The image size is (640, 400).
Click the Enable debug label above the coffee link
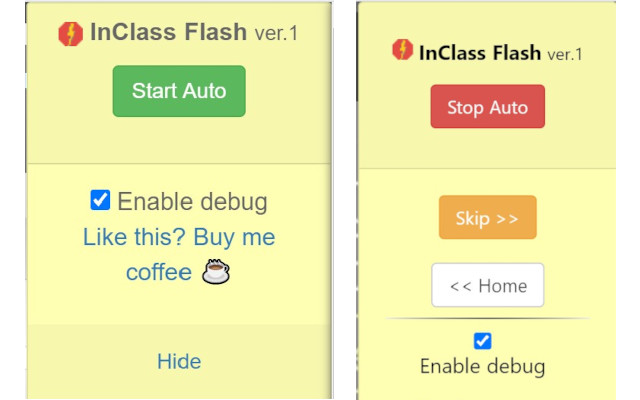[192, 202]
